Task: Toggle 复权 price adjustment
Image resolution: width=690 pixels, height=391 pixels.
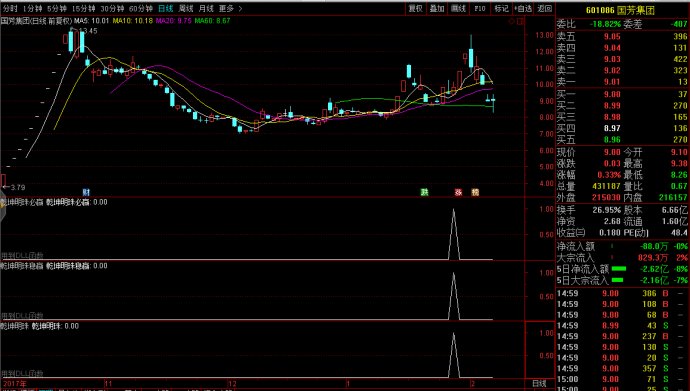Action: coord(415,8)
